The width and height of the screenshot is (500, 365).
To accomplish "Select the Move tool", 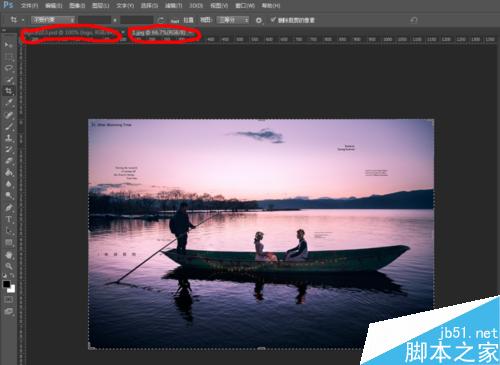I will [x=9, y=44].
